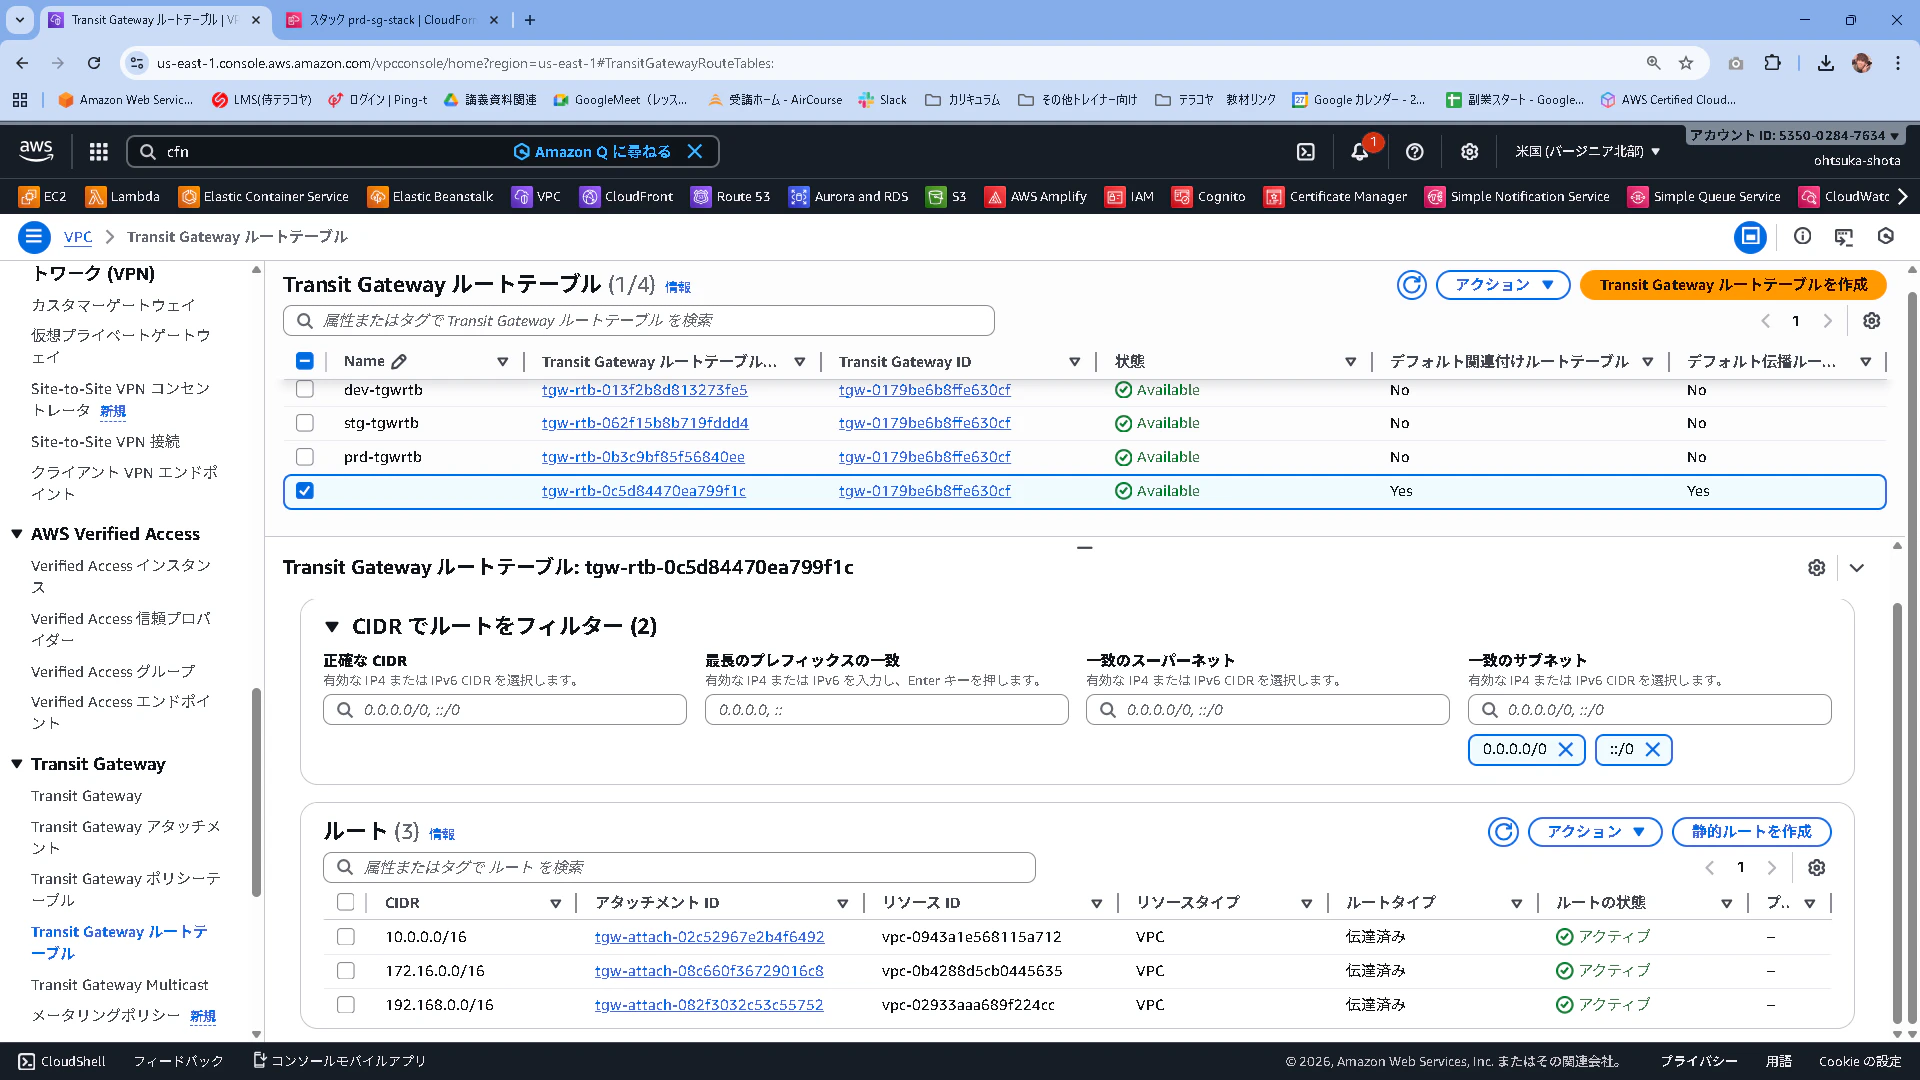Image resolution: width=1920 pixels, height=1080 pixels.
Task: Collapse the Transit Gateway sidebar section
Action: [x=17, y=764]
